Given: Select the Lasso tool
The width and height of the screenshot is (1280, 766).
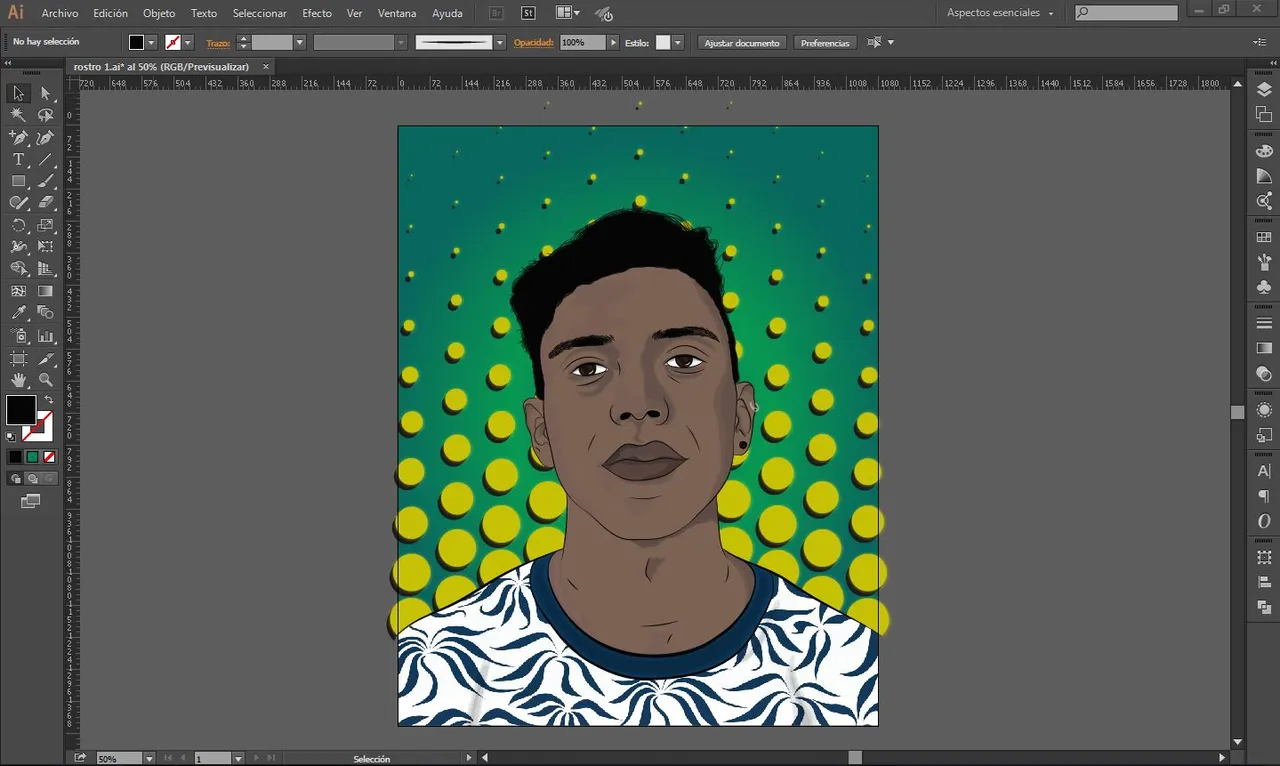Looking at the screenshot, I should point(46,115).
